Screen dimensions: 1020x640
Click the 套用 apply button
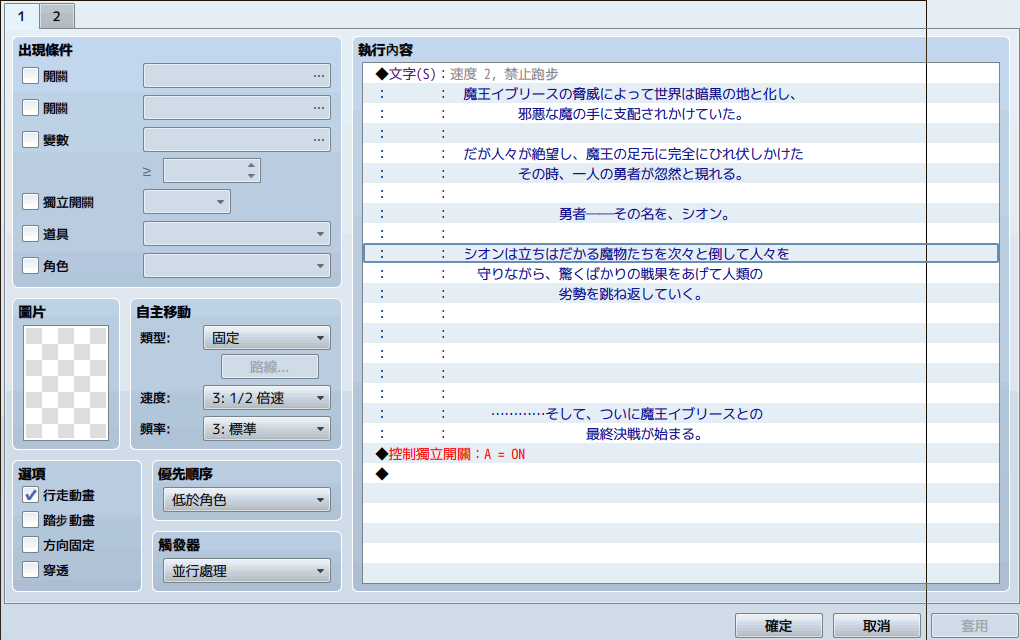[x=974, y=626]
